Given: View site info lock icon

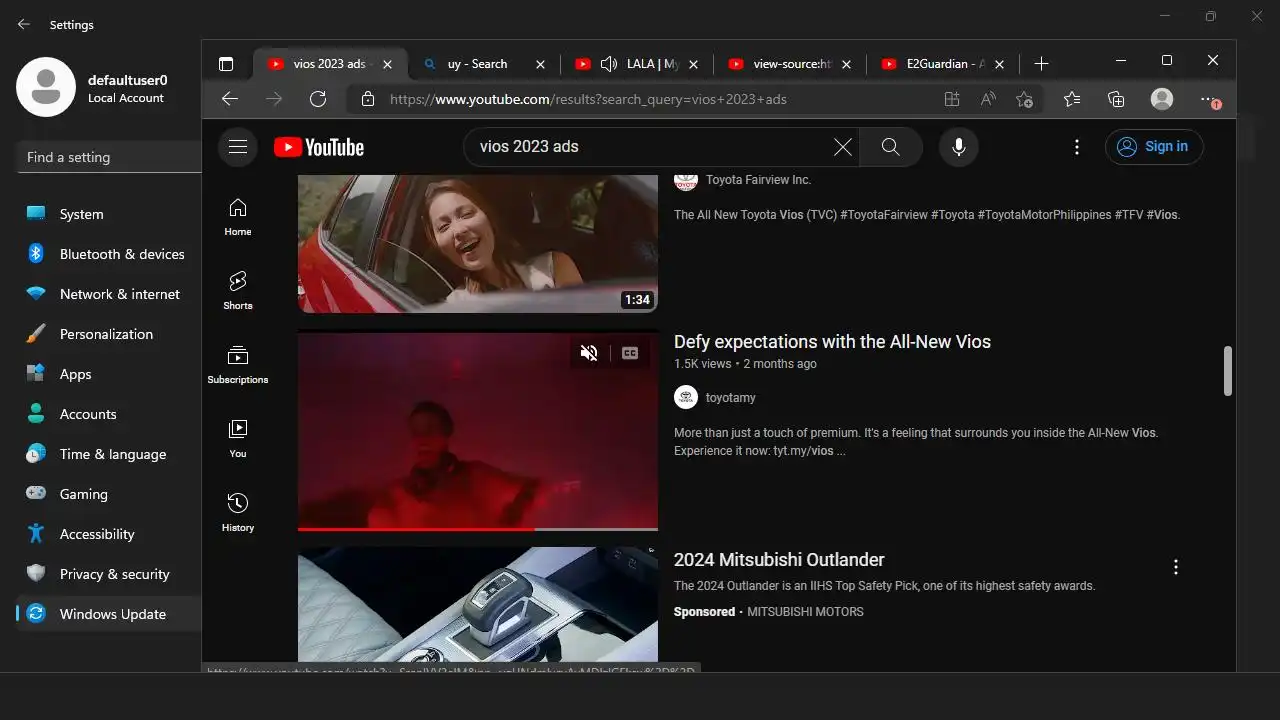Looking at the screenshot, I should coord(368,99).
